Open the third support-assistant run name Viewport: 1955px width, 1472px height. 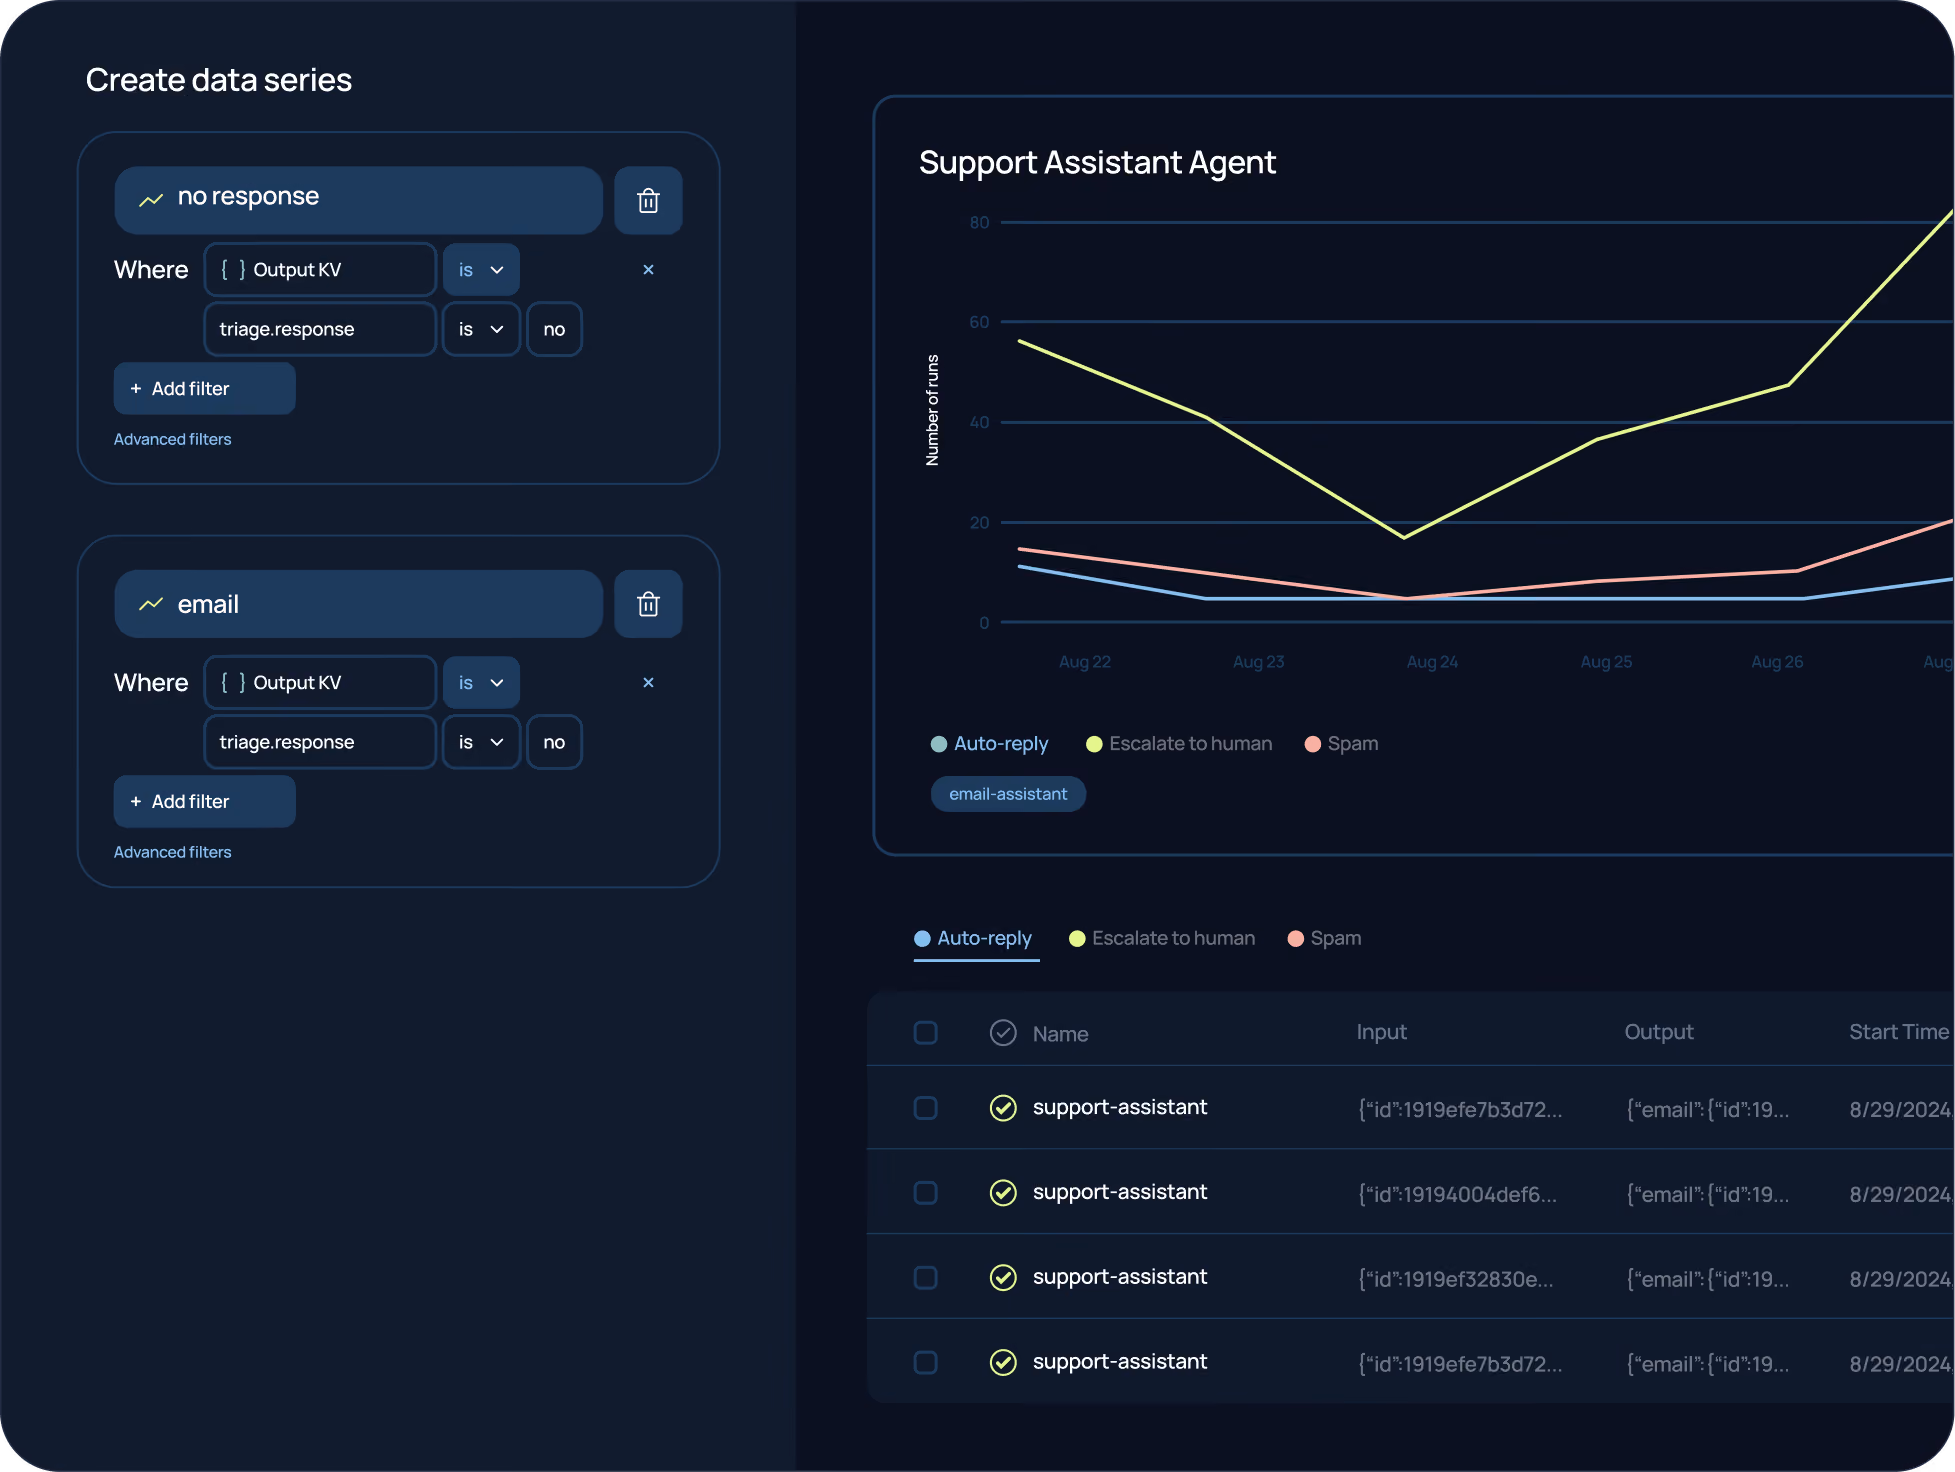(1120, 1277)
